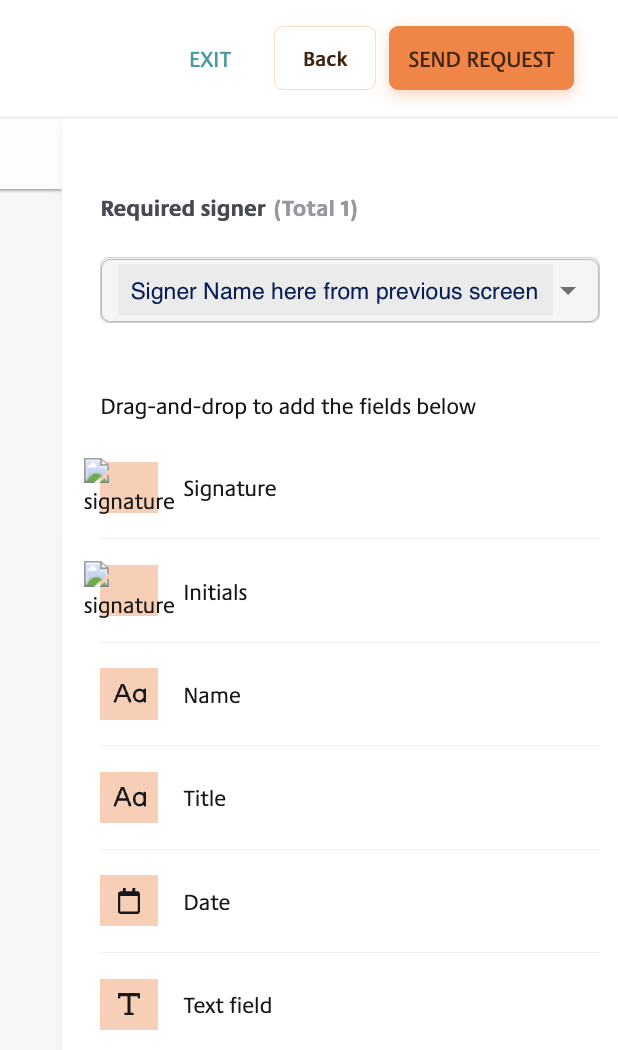Select the Text field T icon
This screenshot has width=618, height=1050.
point(129,1004)
